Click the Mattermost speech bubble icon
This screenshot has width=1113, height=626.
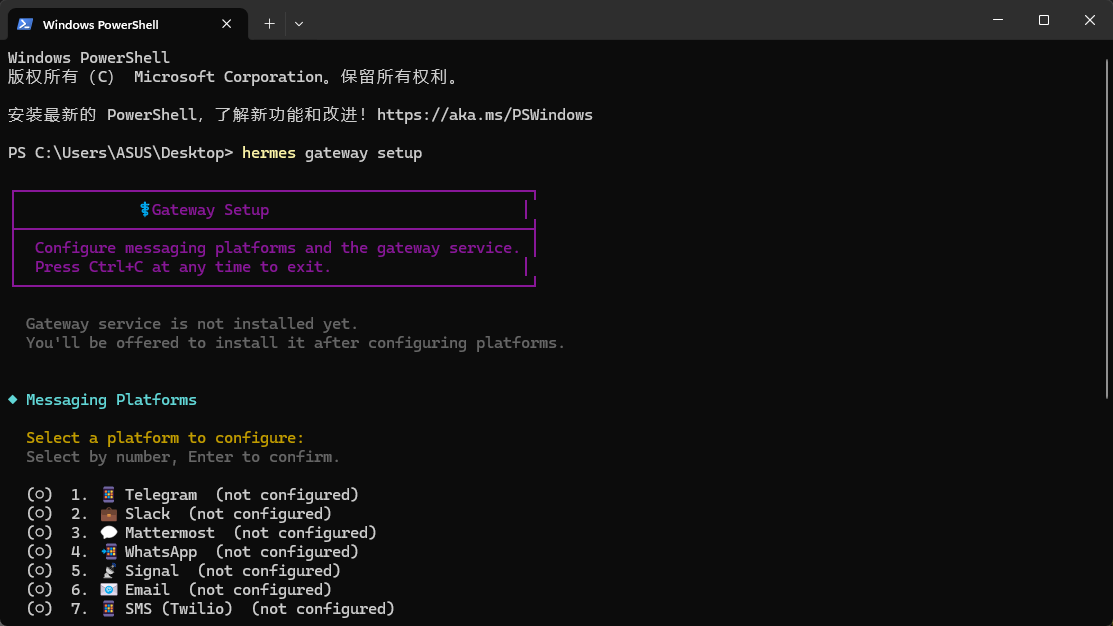tap(109, 533)
